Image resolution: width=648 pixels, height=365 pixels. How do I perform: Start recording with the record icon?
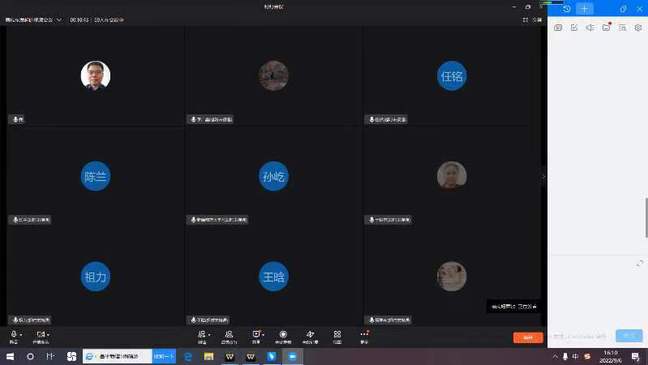click(283, 336)
